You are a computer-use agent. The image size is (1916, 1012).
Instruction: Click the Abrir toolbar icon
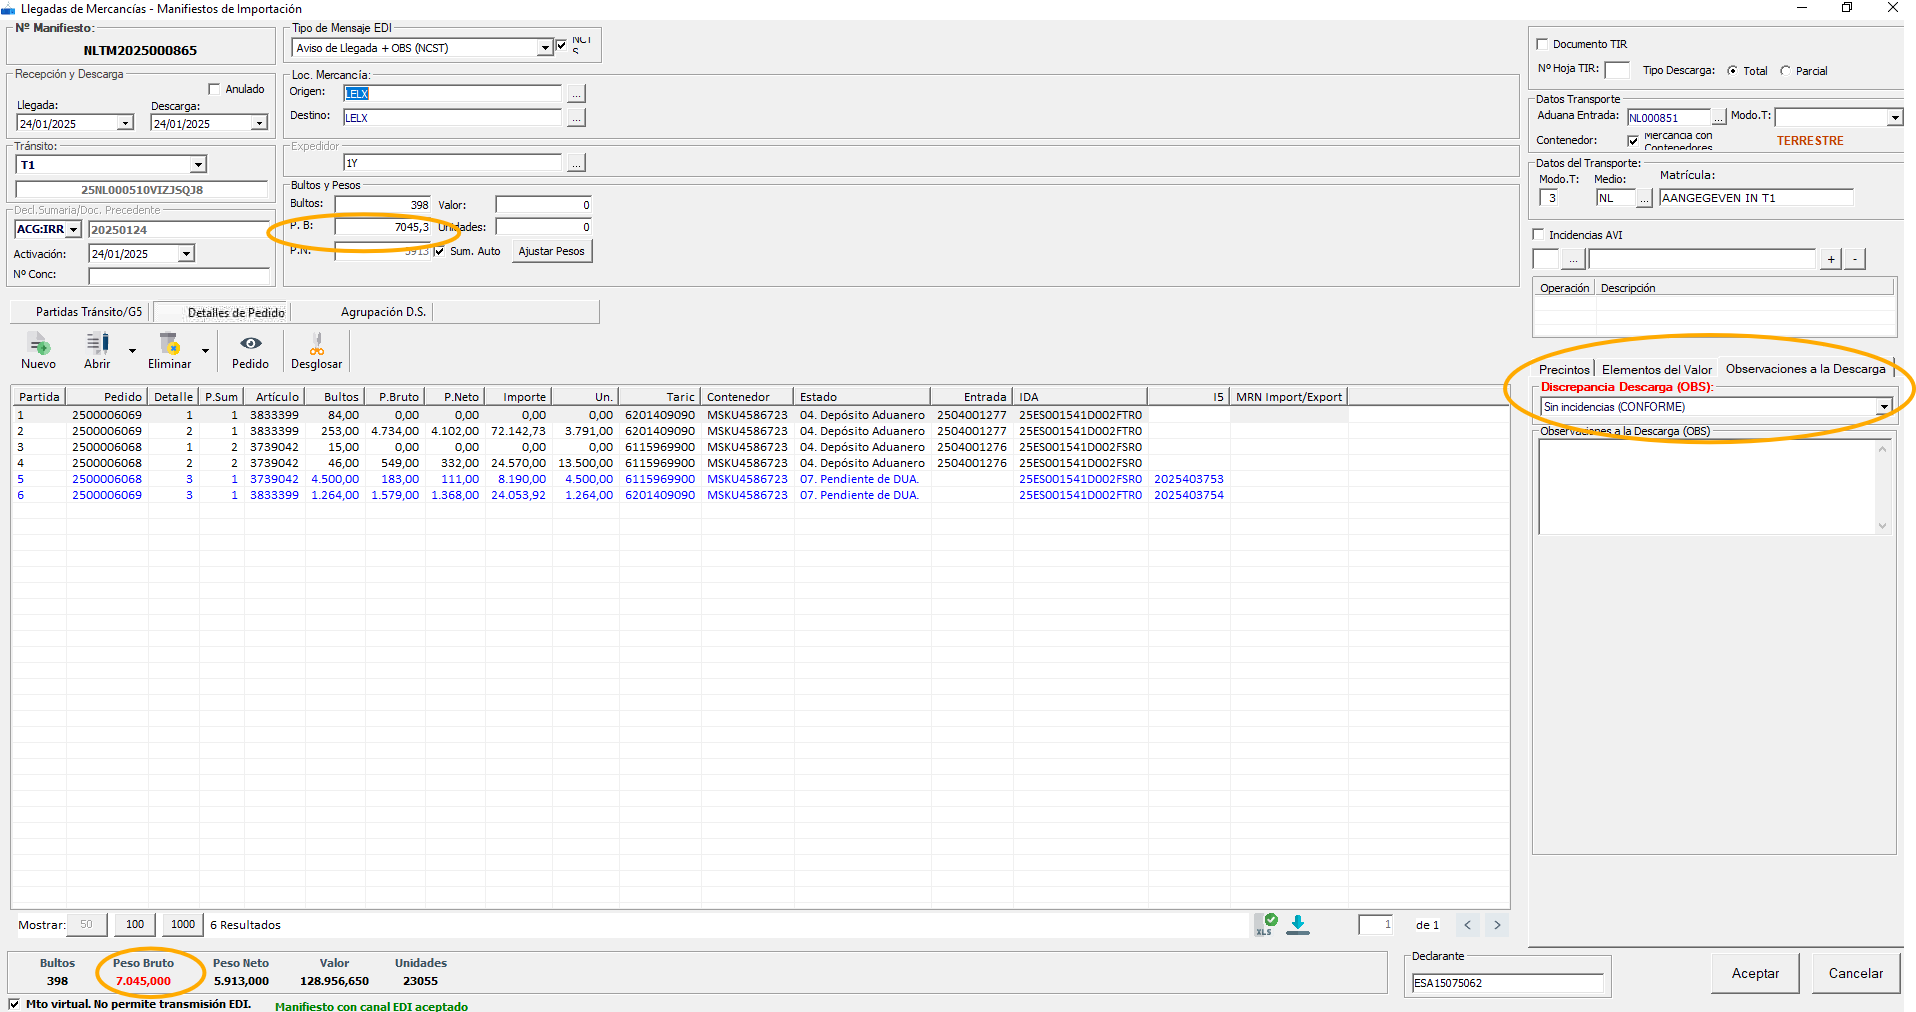click(97, 345)
